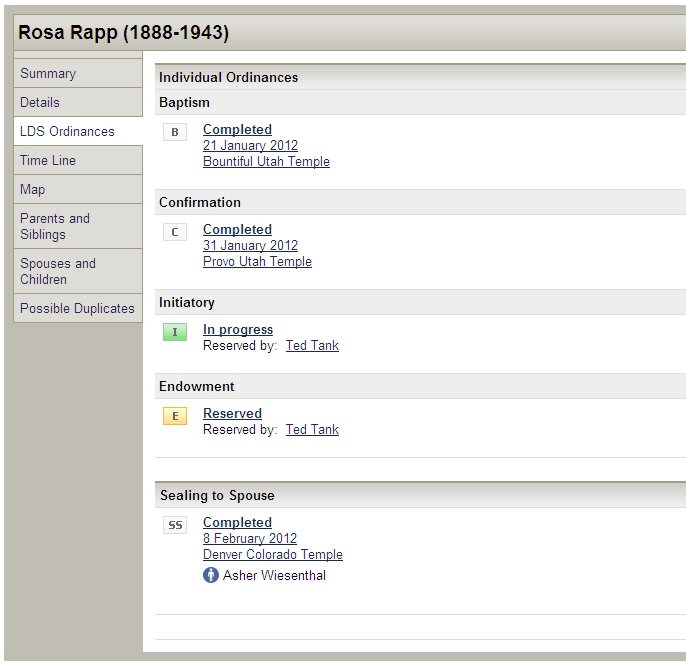
Task: Open the Bountiful Utah Temple link
Action: 266,161
